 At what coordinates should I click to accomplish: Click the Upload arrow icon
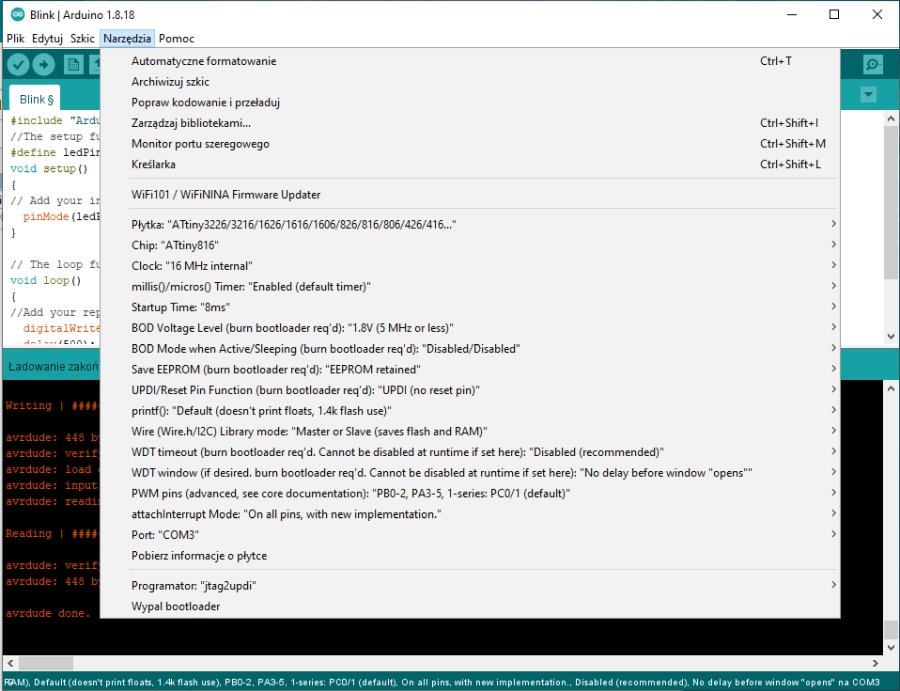[44, 64]
